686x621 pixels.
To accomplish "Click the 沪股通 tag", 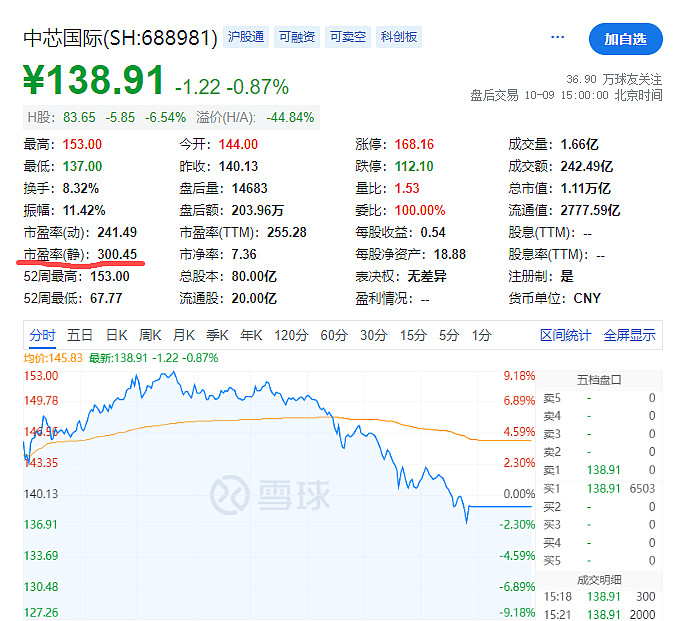I will coord(245,37).
